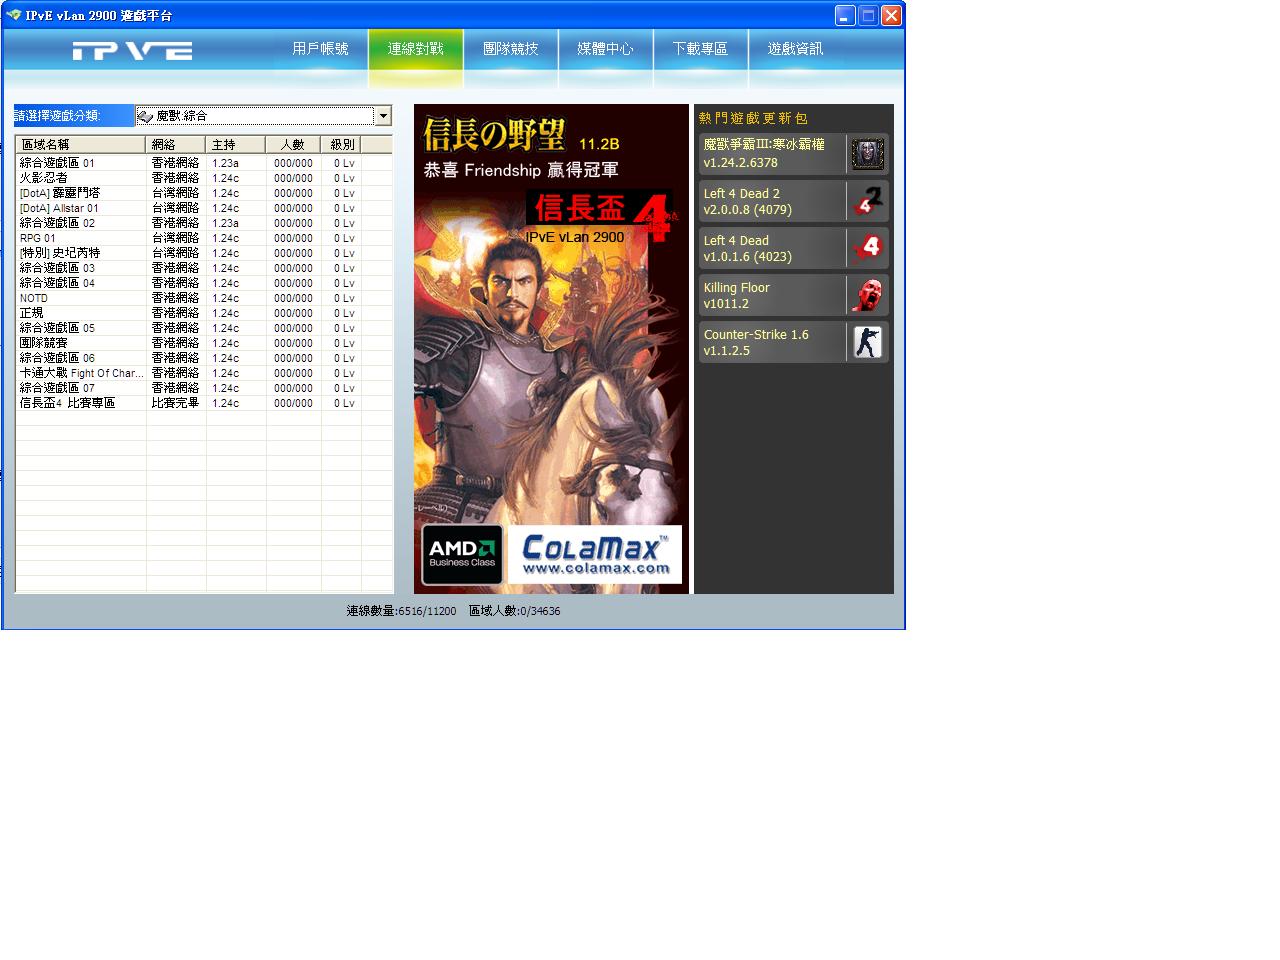Viewport: 1280px width, 960px height.
Task: Sort by the 網絡 column header
Action: [176, 145]
